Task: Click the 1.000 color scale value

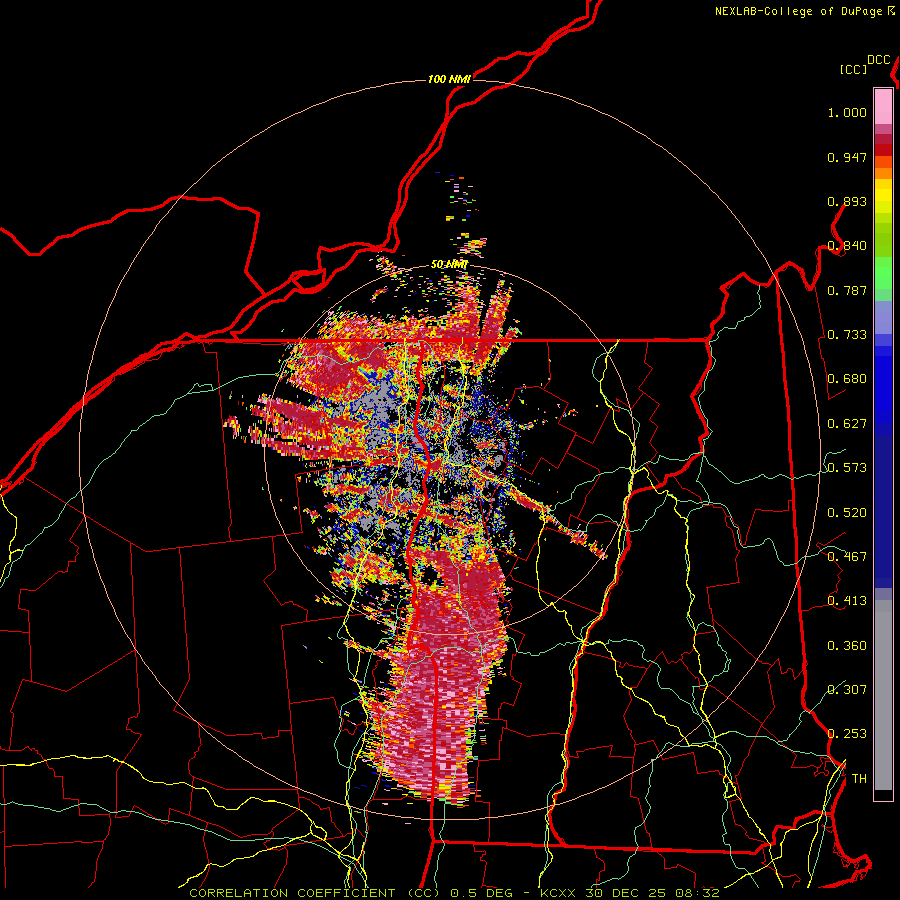Action: tap(847, 112)
